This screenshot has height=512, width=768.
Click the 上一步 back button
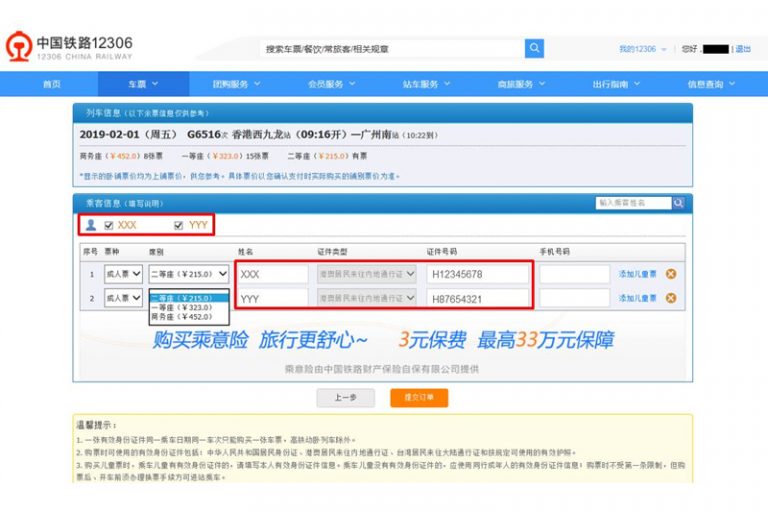click(345, 397)
